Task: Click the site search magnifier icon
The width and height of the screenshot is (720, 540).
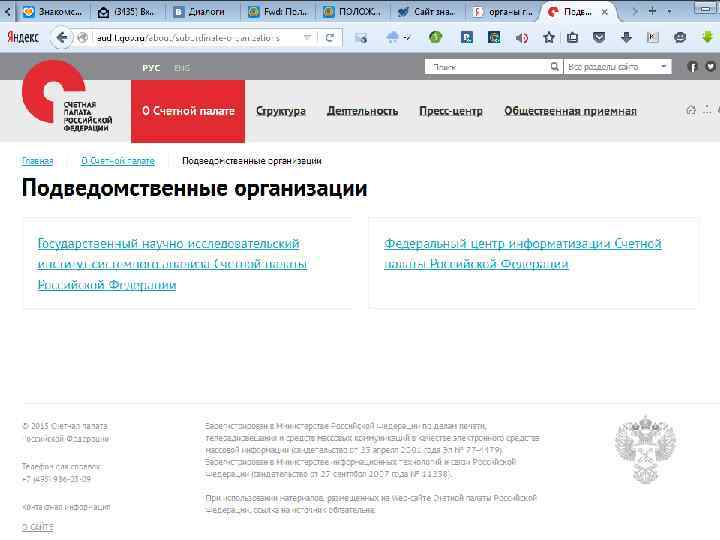Action: coord(554,67)
